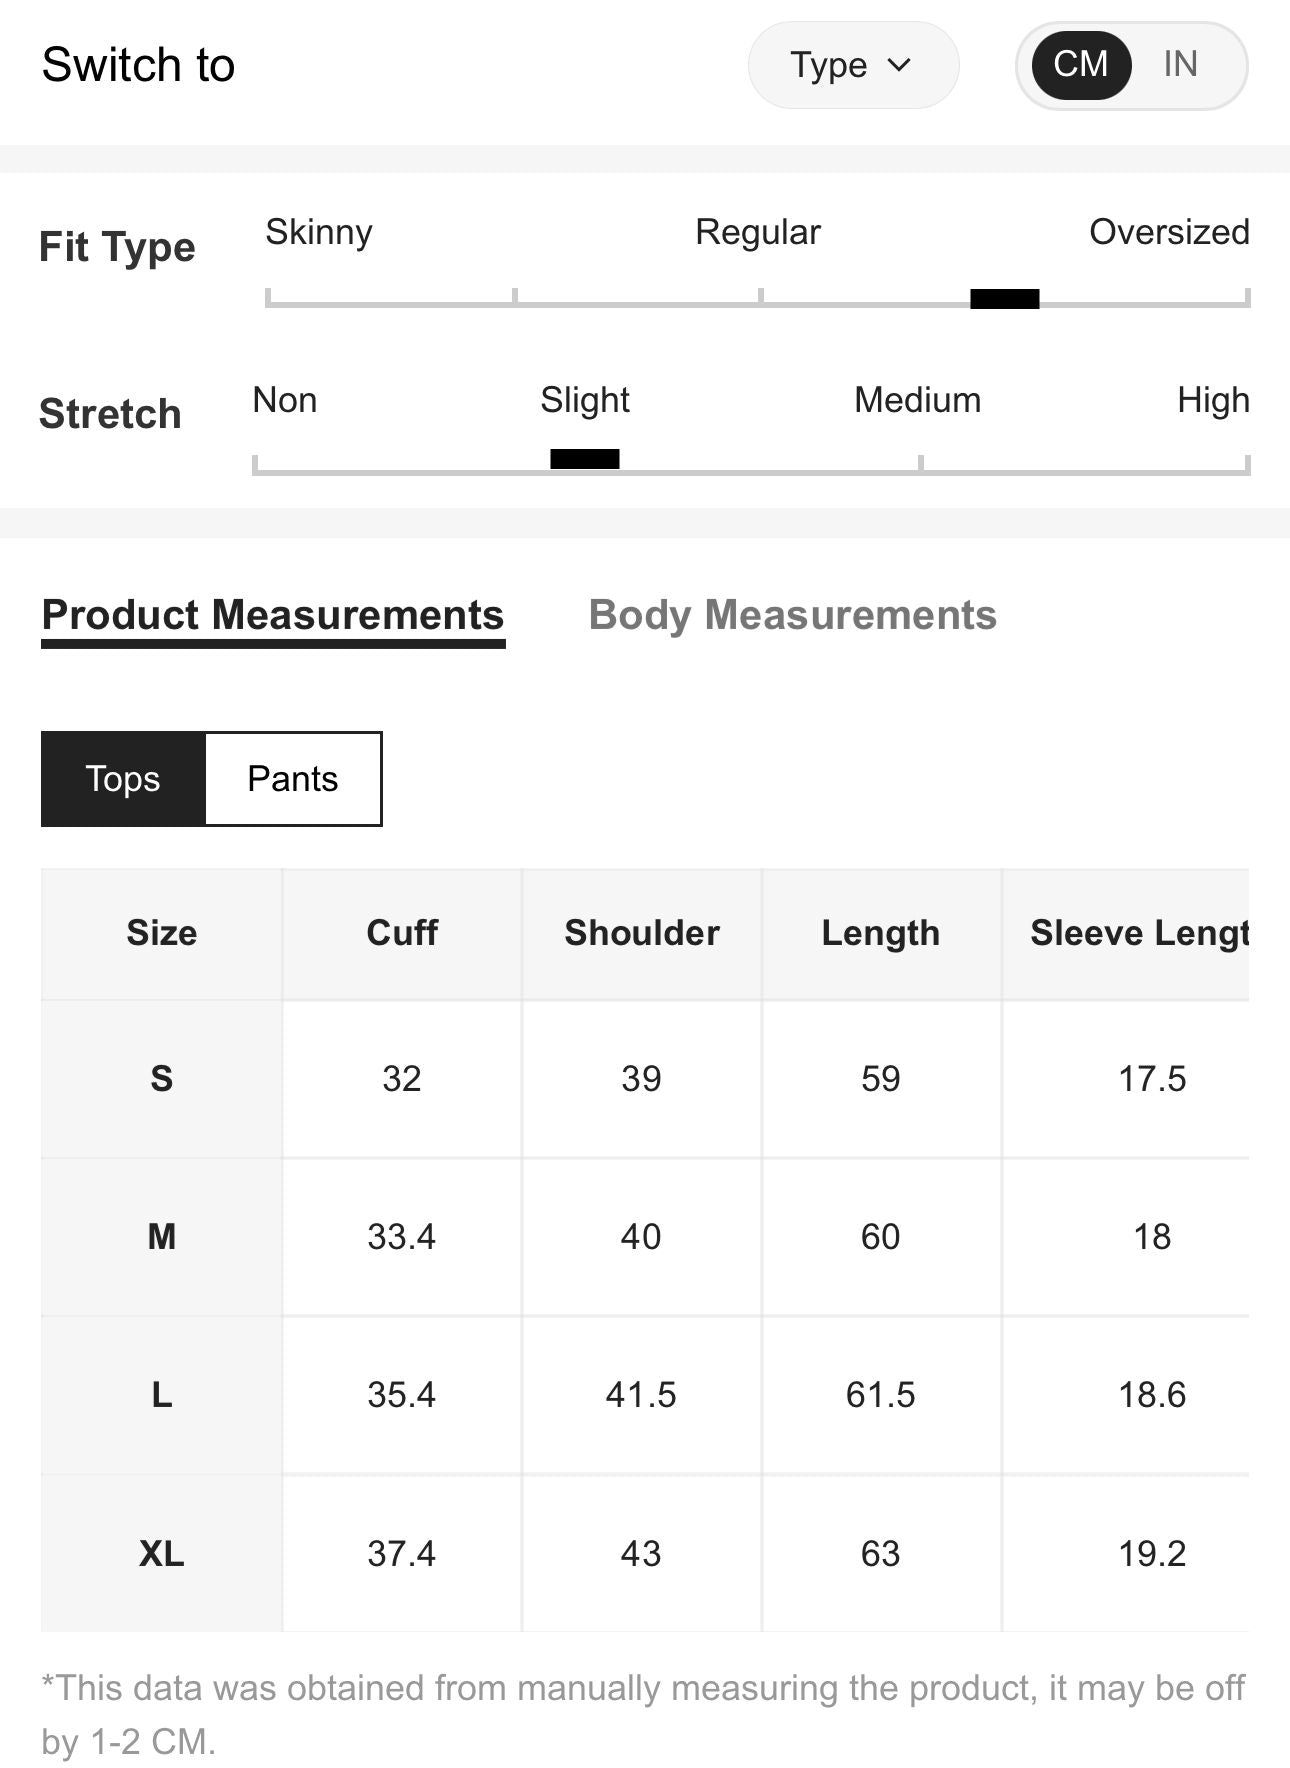
Task: Click the M size row label
Action: tap(162, 1237)
